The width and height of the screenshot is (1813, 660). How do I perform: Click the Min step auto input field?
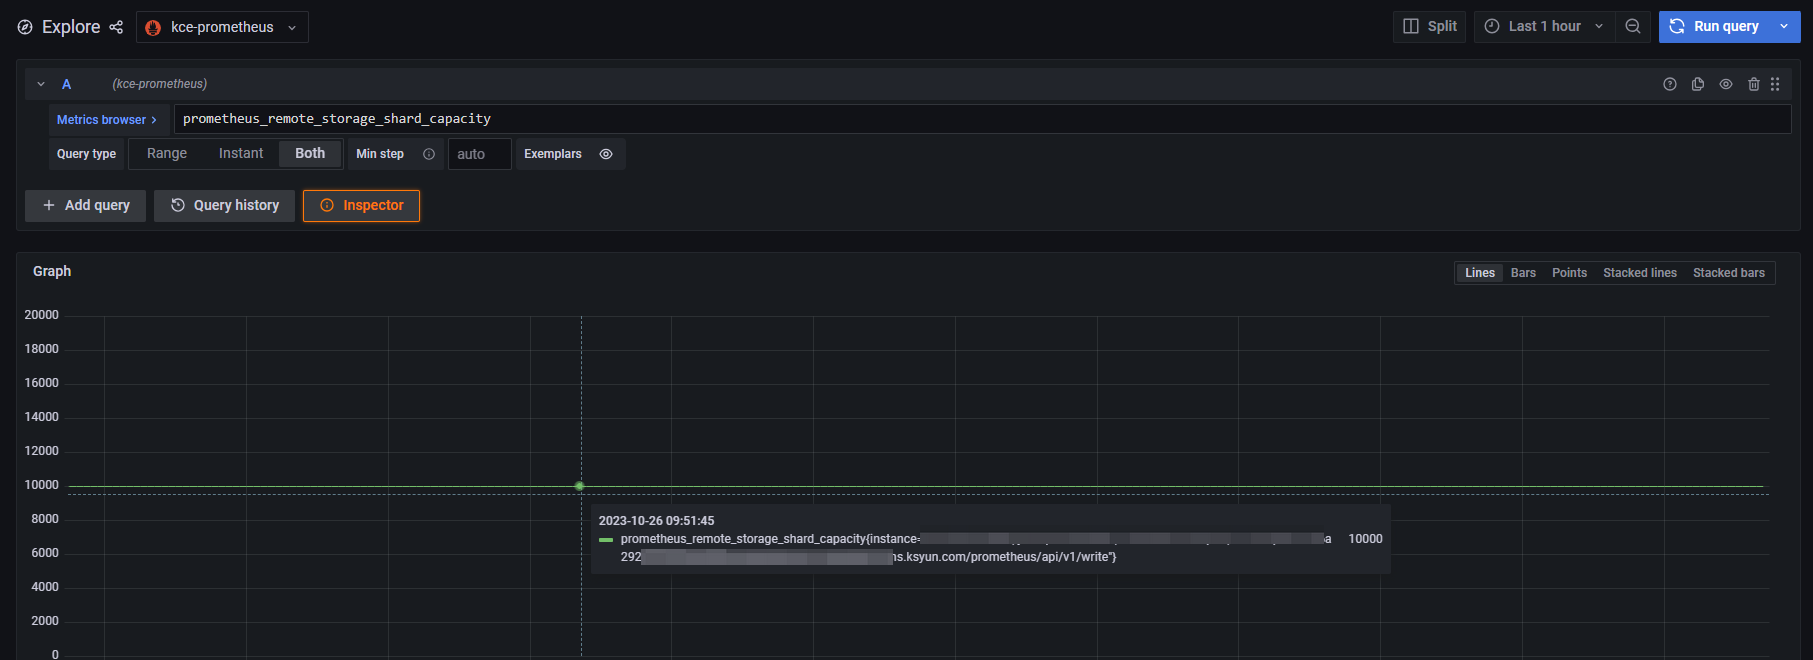pyautogui.click(x=479, y=154)
